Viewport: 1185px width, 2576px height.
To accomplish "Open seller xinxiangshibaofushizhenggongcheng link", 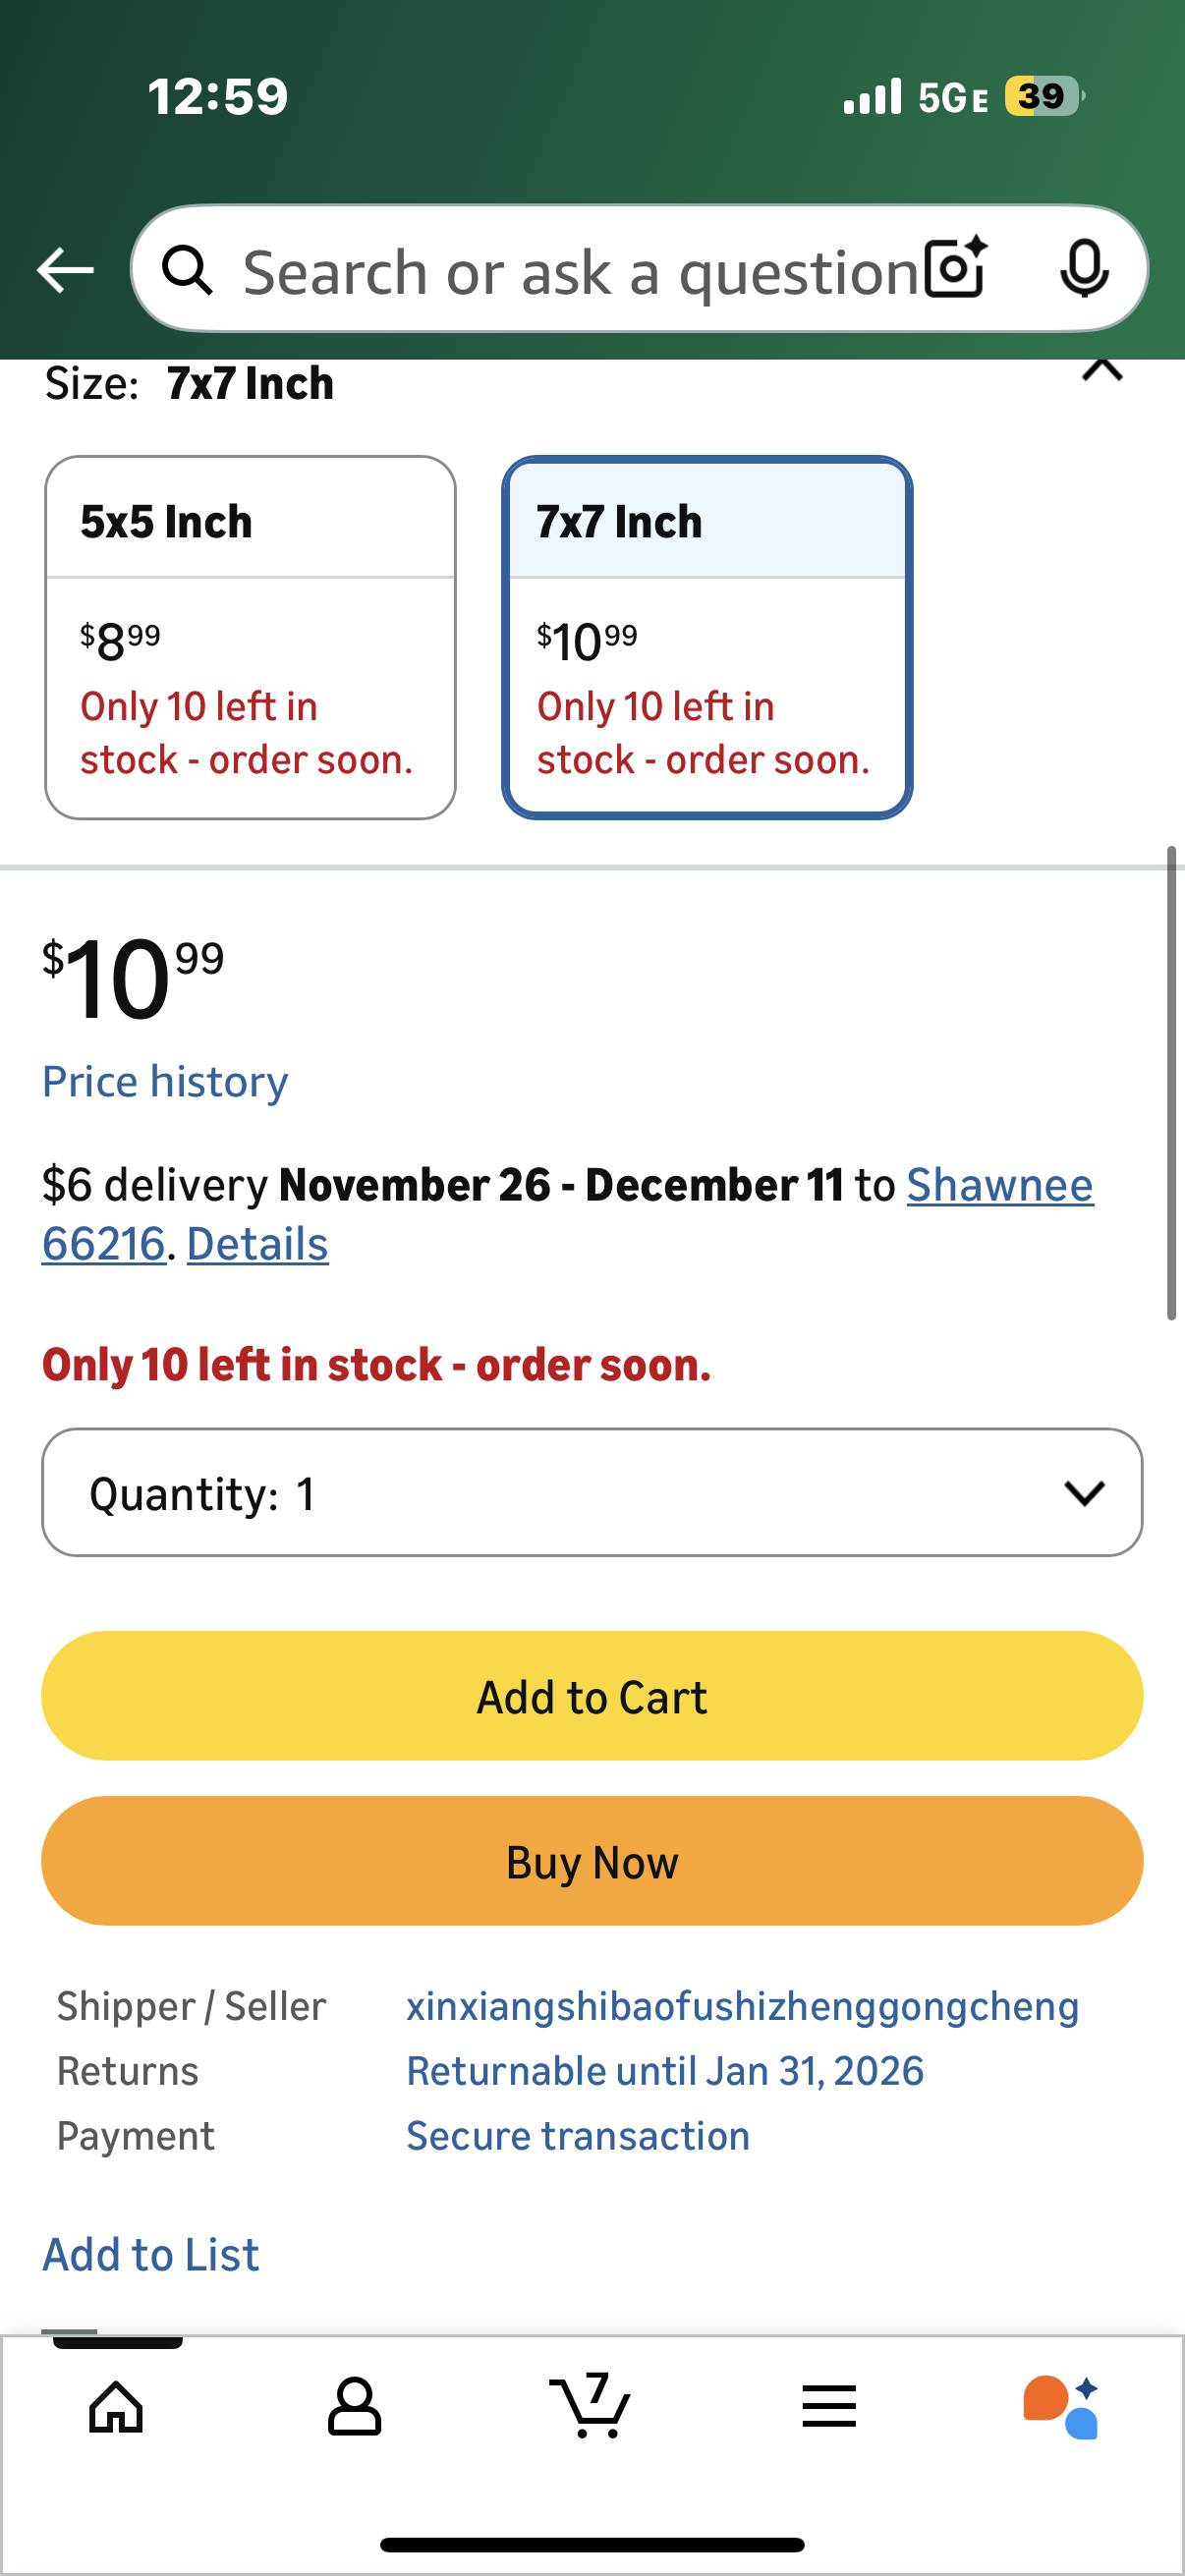I will 742,2006.
